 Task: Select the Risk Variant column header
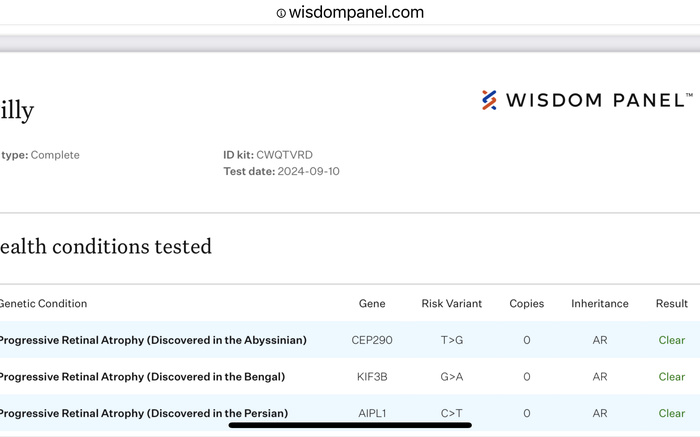click(452, 303)
